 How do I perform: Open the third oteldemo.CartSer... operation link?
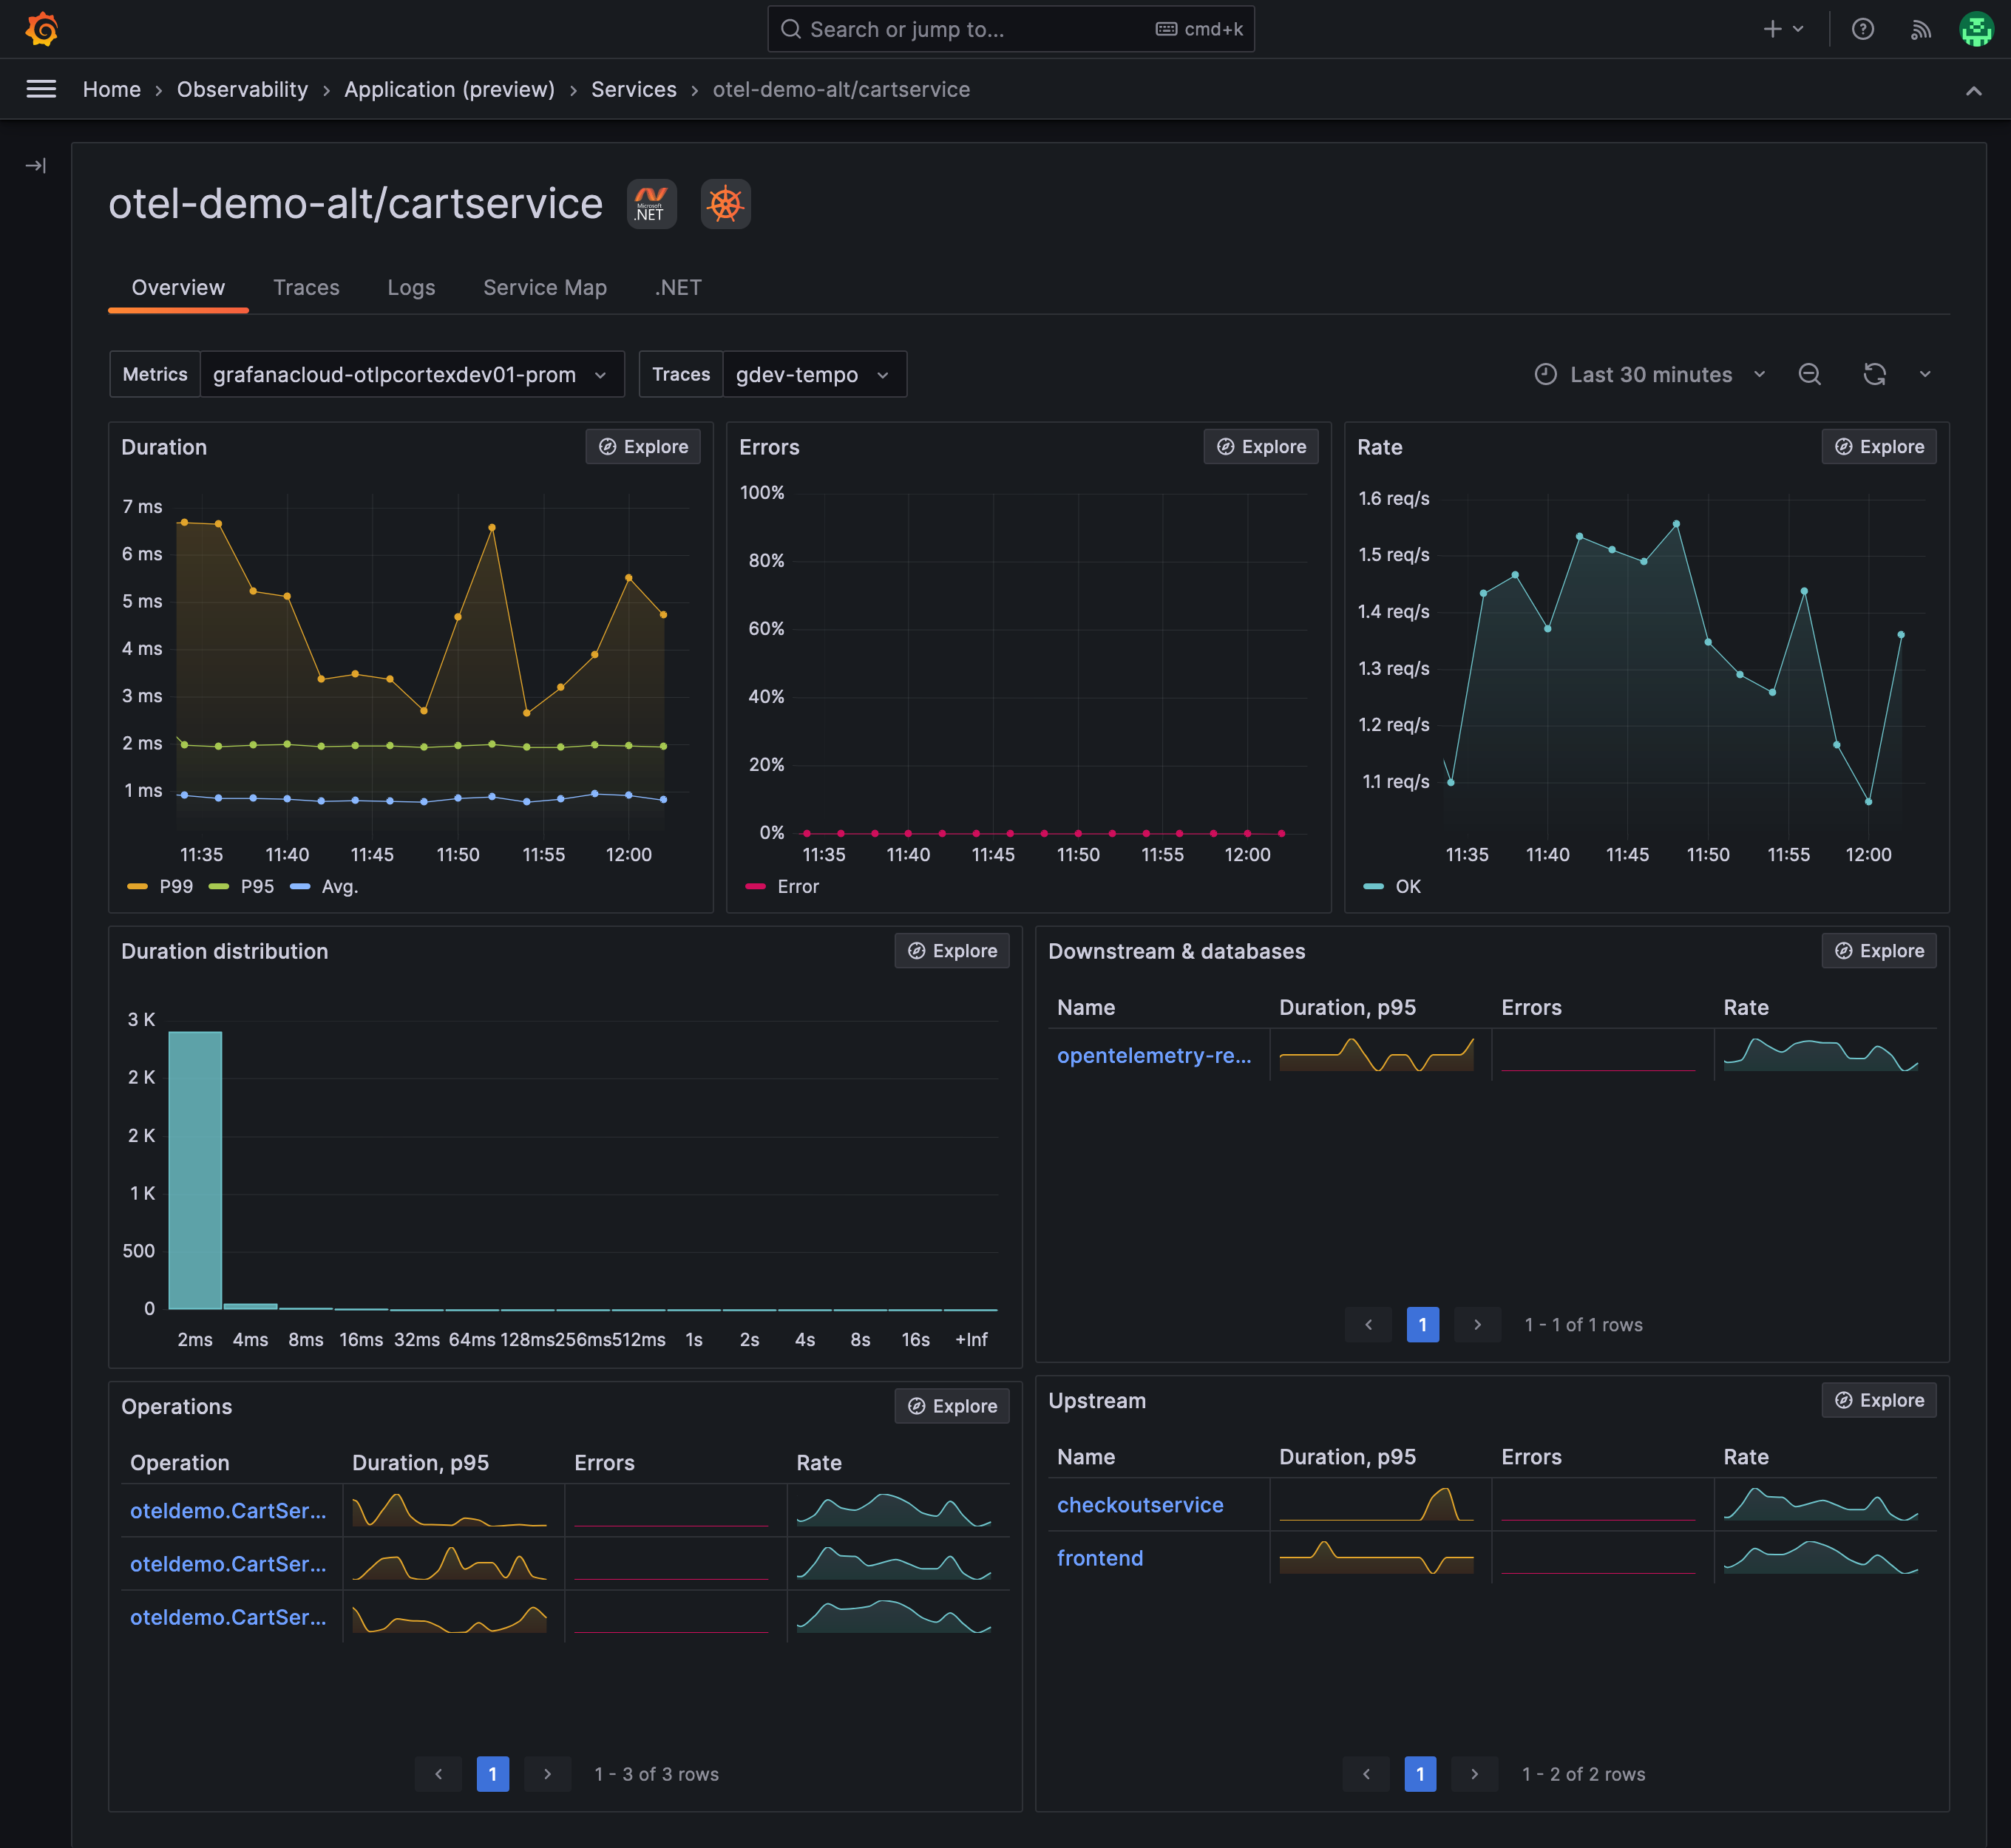tap(228, 1617)
